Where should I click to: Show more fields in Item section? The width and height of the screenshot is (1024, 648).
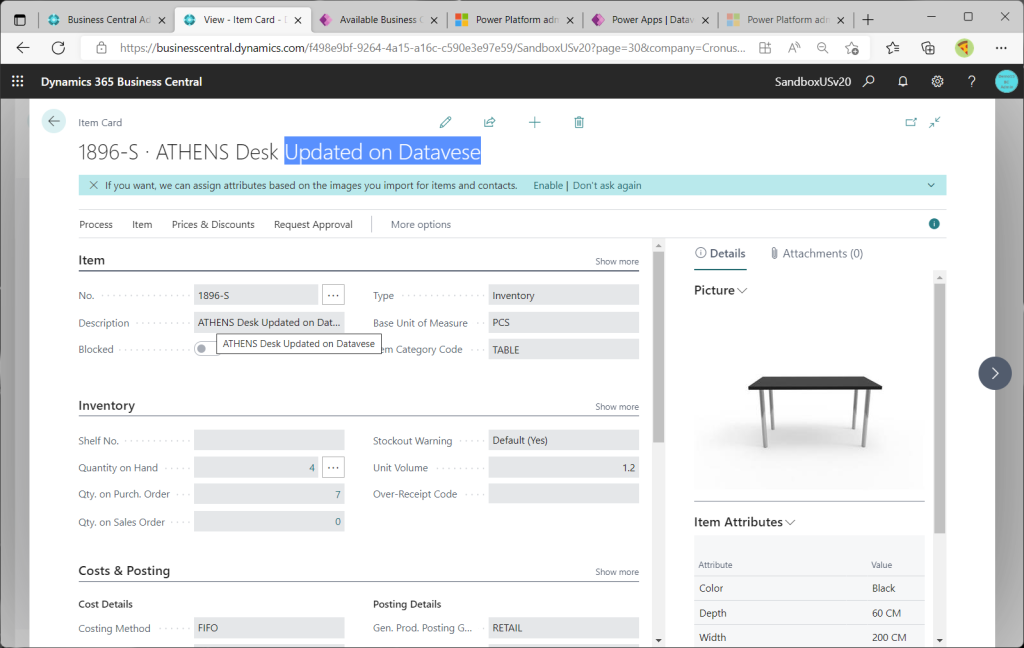(x=616, y=261)
